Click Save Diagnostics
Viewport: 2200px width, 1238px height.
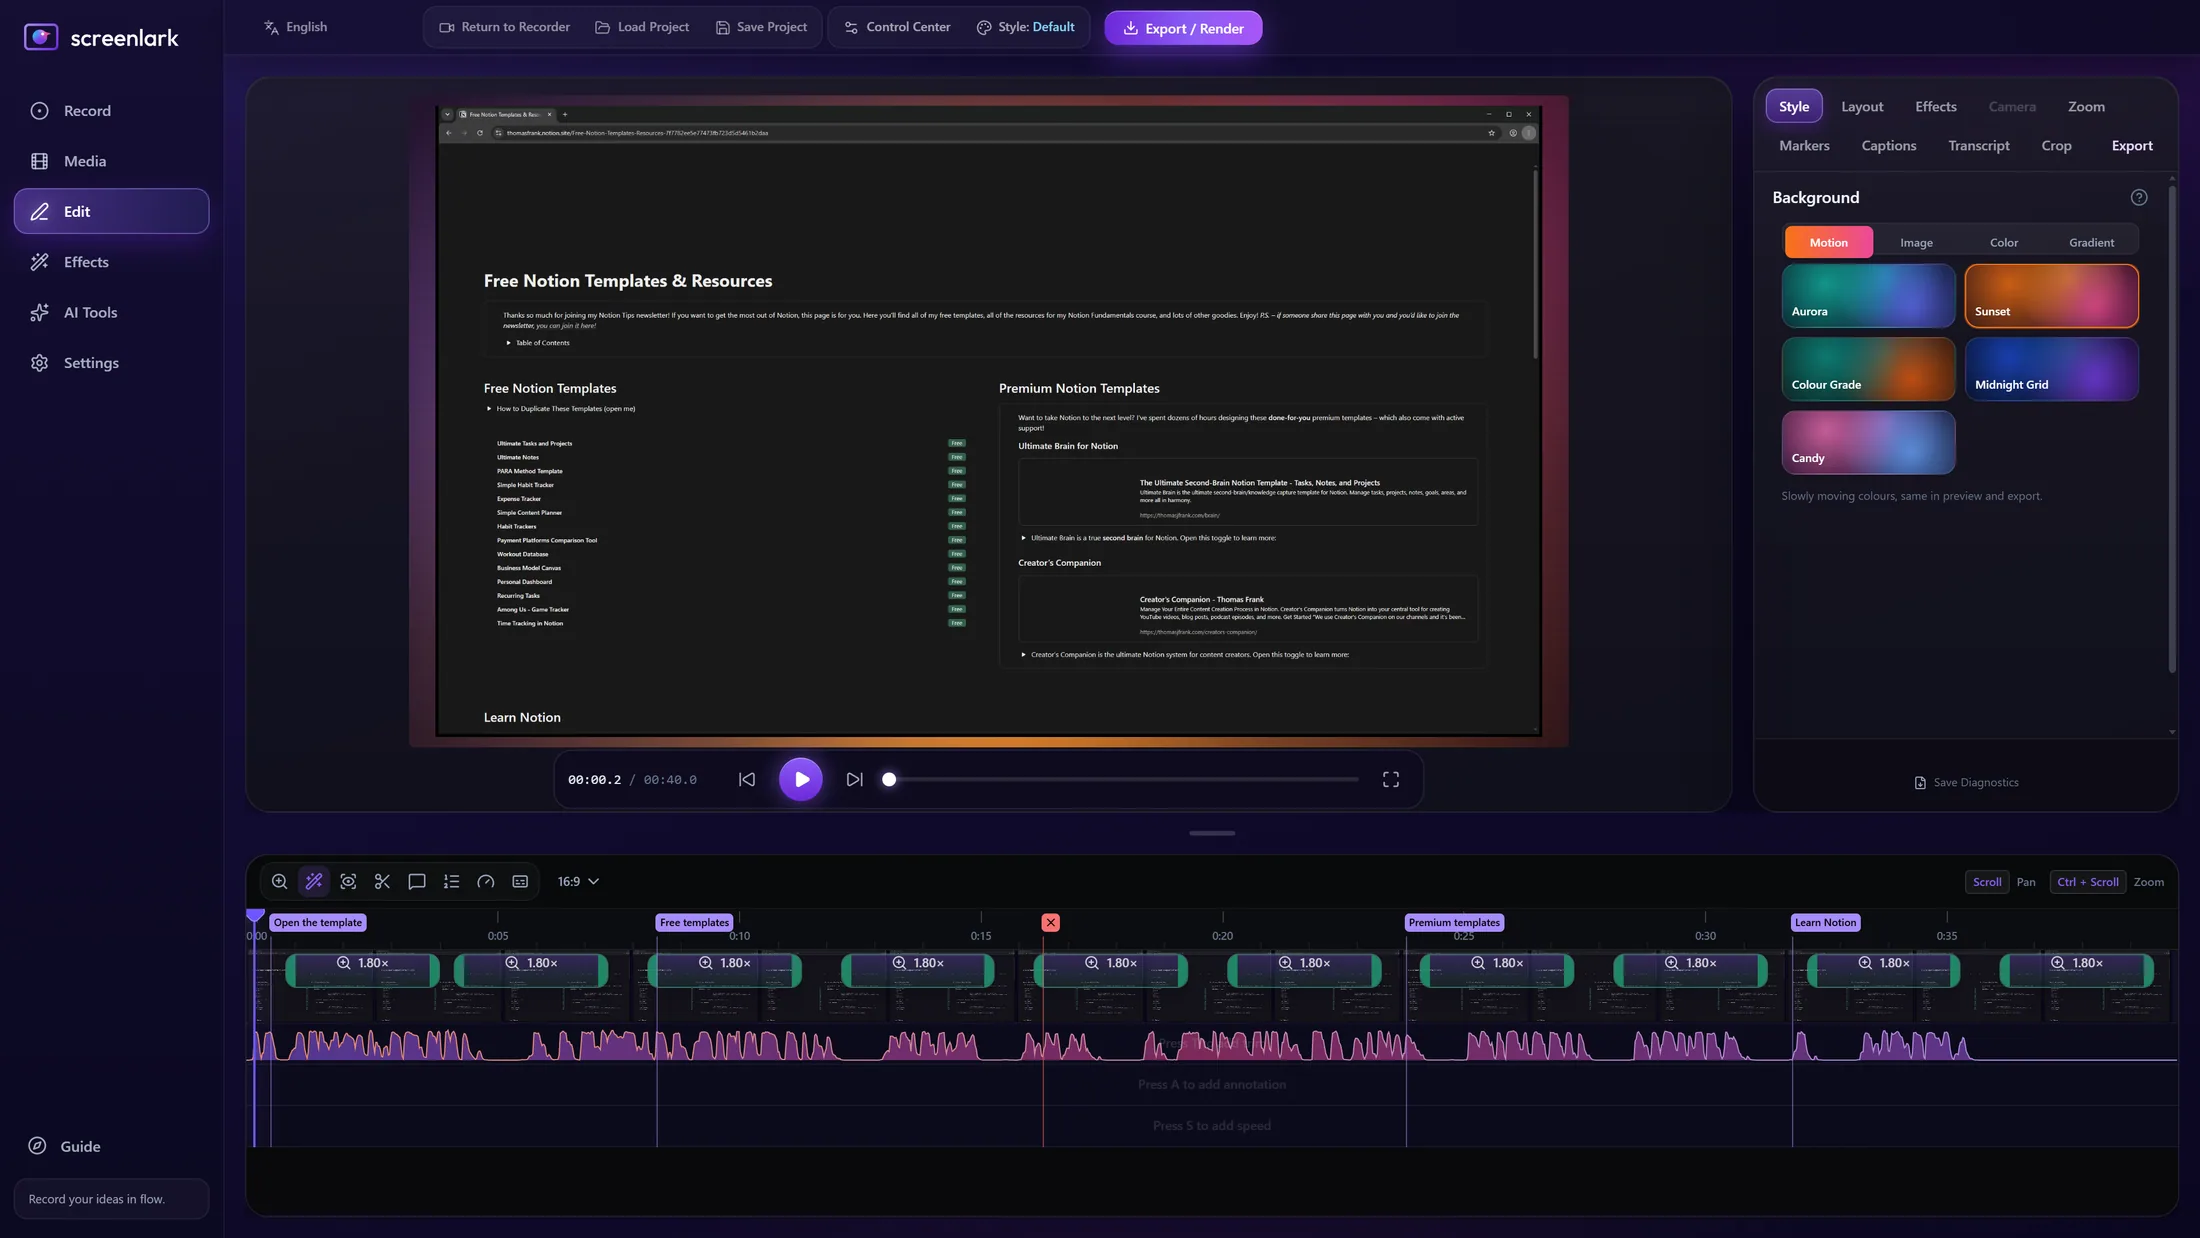1966,783
